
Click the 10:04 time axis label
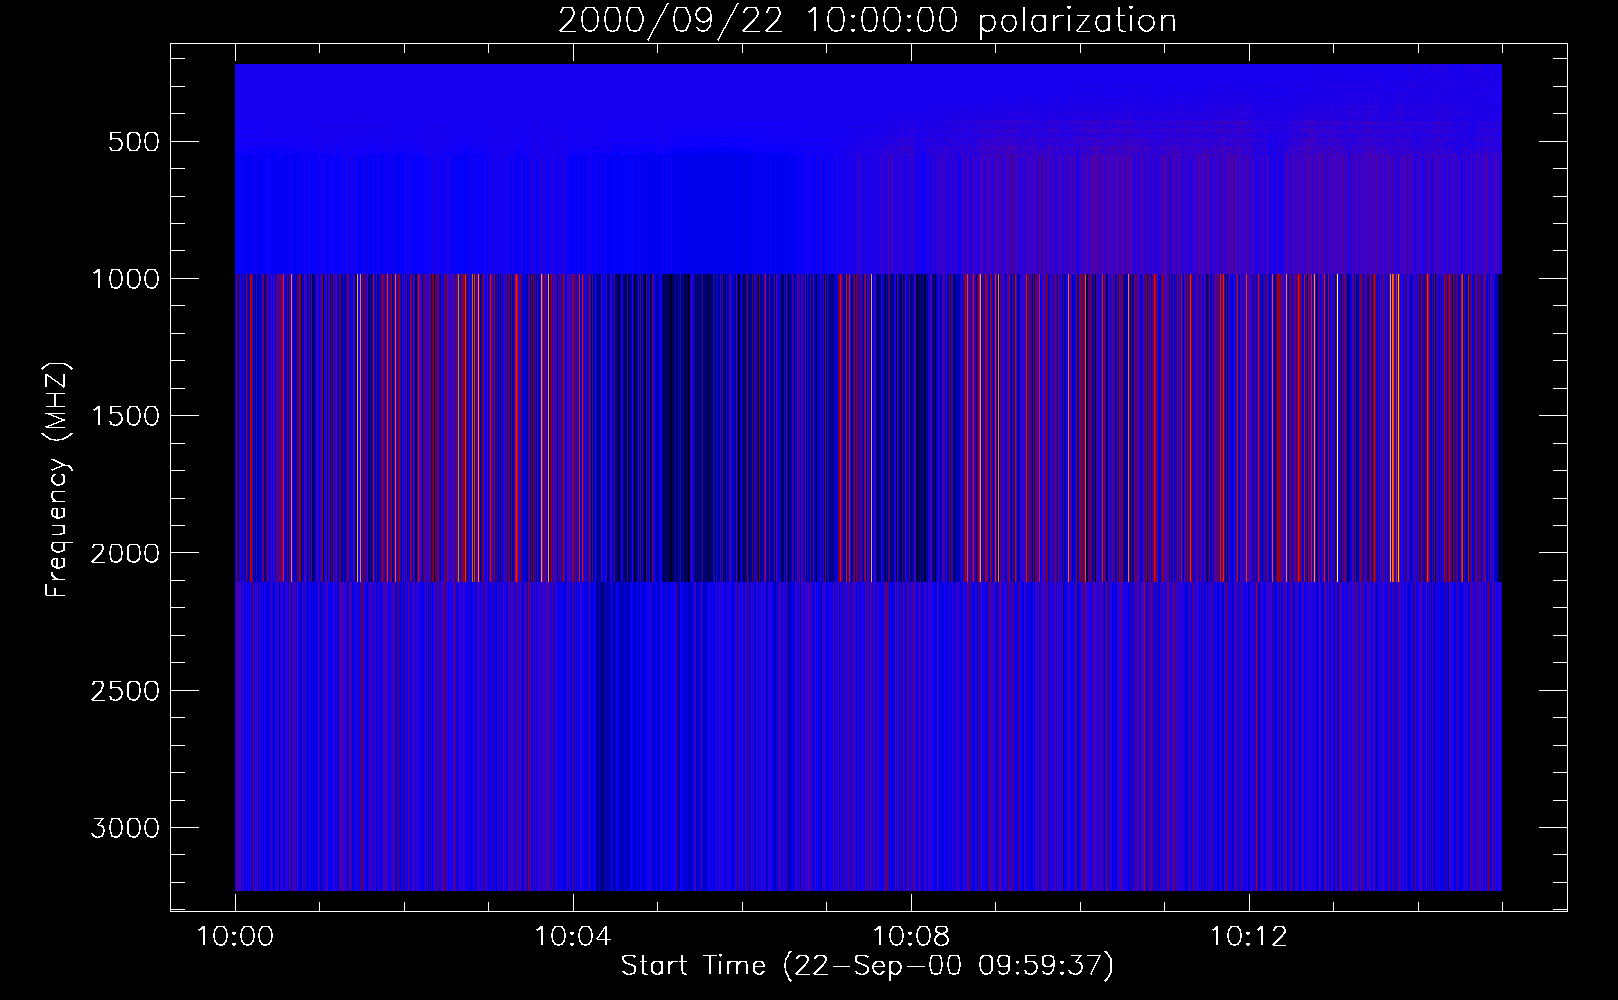(573, 937)
